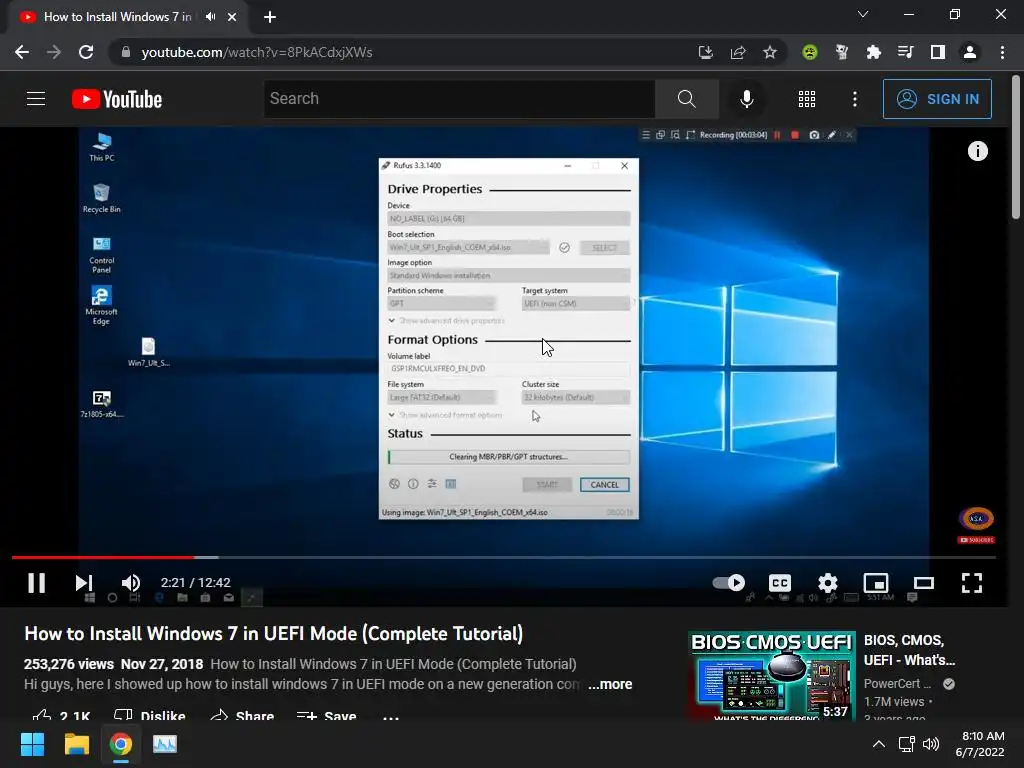Open the Windows Start menu
The width and height of the screenshot is (1024, 768).
coord(32,744)
